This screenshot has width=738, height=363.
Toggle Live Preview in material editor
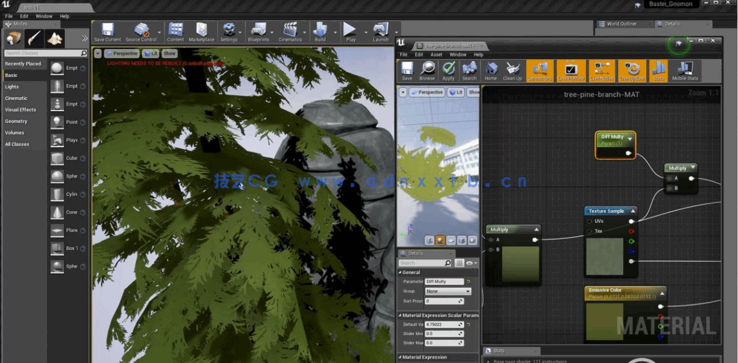click(x=571, y=71)
